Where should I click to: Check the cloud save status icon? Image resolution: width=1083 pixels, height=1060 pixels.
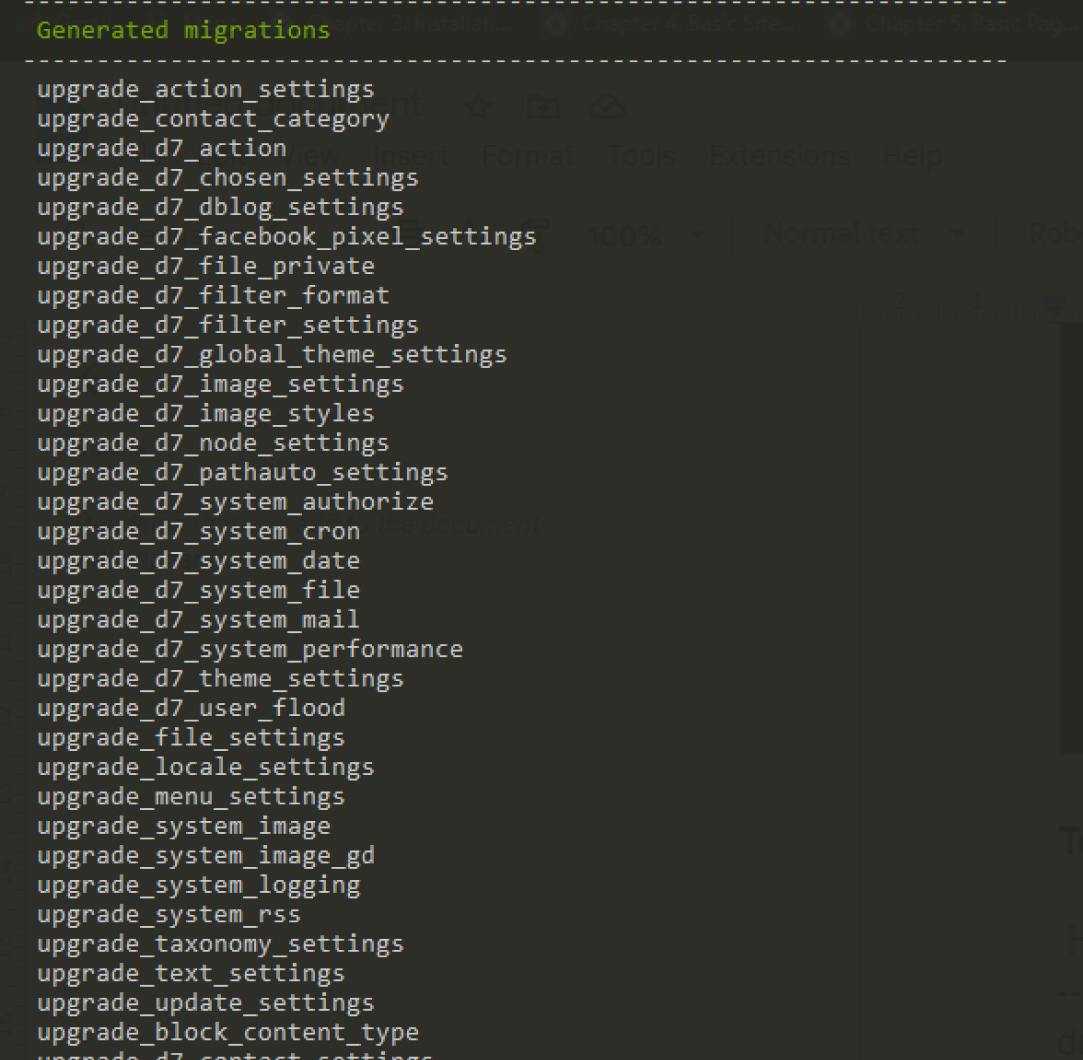(607, 108)
